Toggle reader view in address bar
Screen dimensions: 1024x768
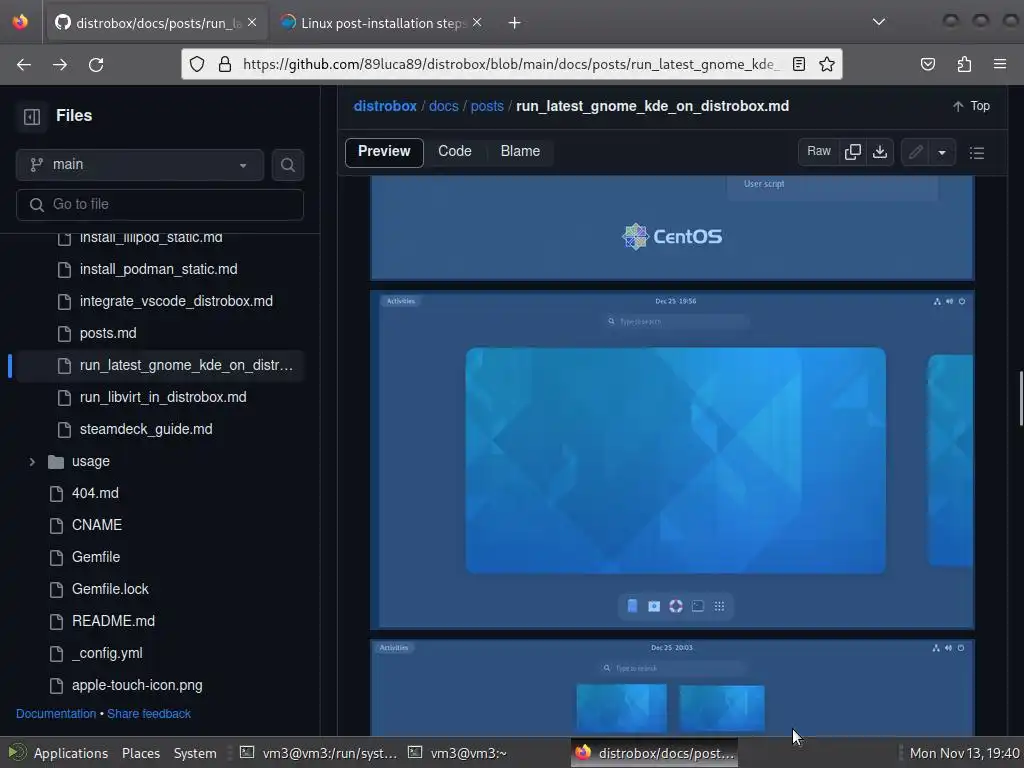798,64
